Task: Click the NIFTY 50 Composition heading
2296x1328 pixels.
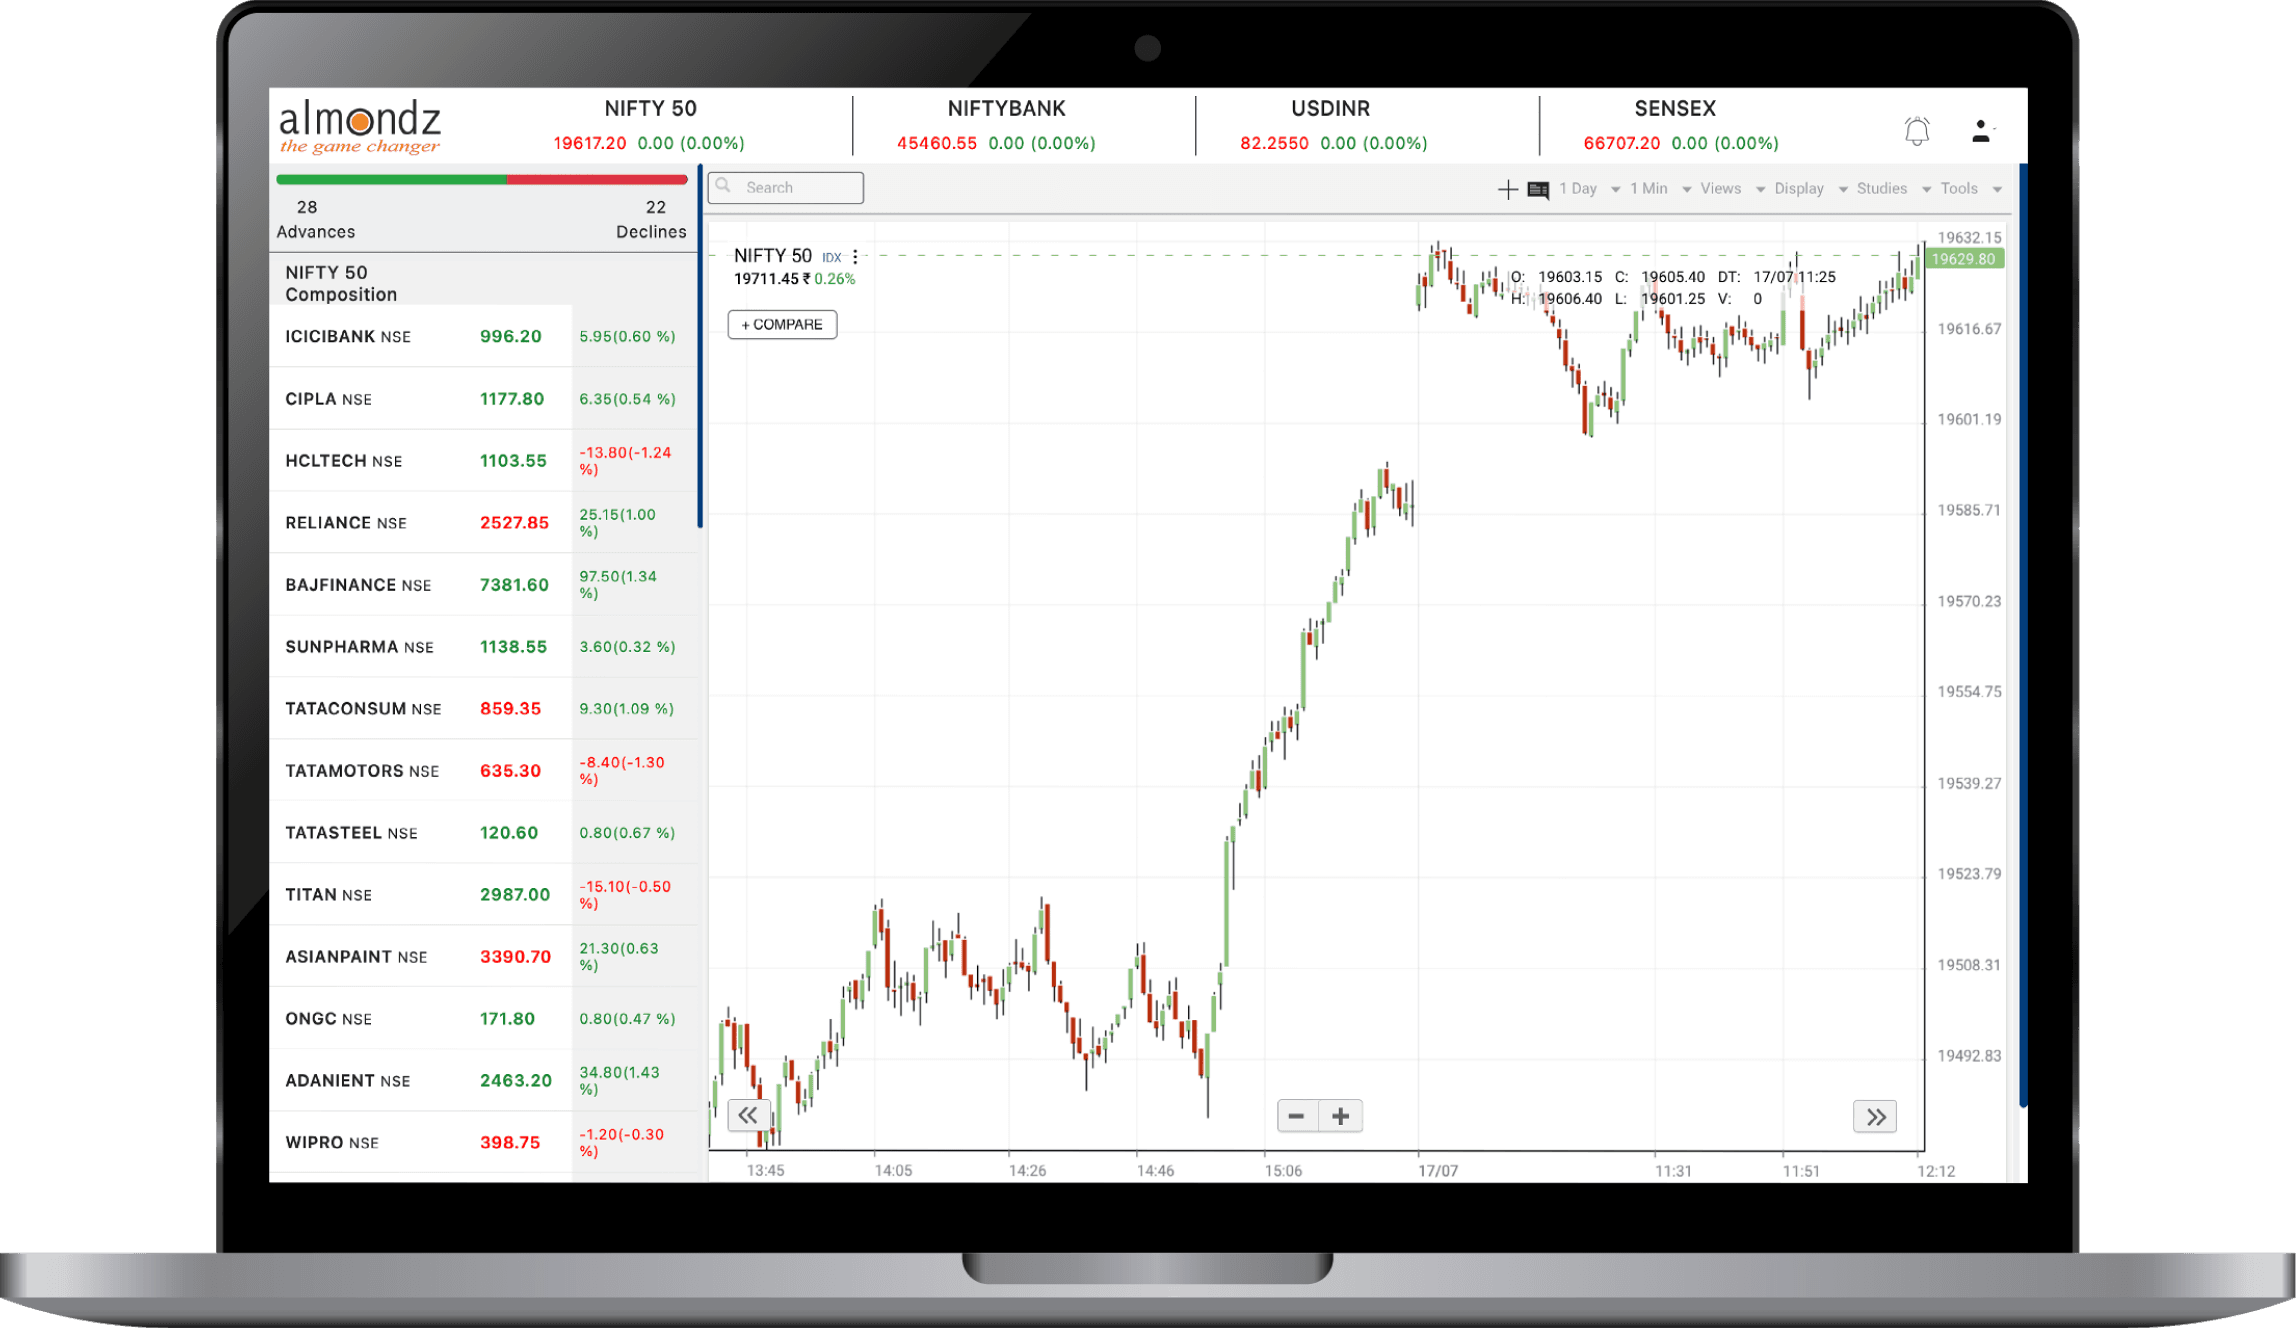Action: [341, 283]
